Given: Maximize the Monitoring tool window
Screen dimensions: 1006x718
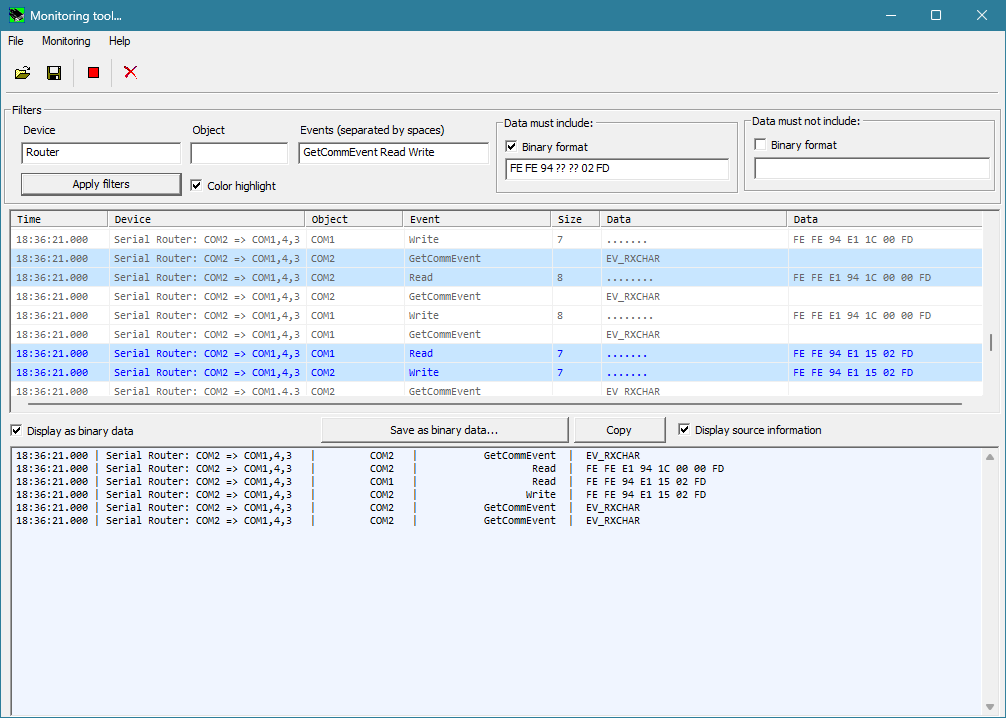Looking at the screenshot, I should 936,15.
